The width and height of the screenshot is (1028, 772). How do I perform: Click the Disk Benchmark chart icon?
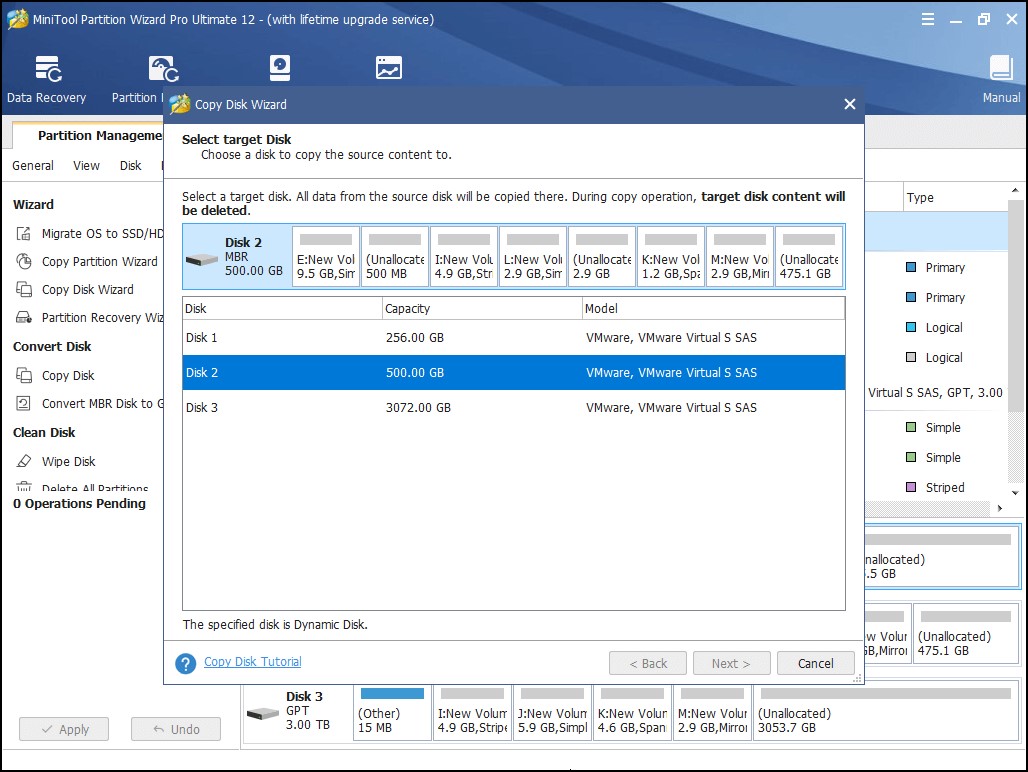click(388, 67)
